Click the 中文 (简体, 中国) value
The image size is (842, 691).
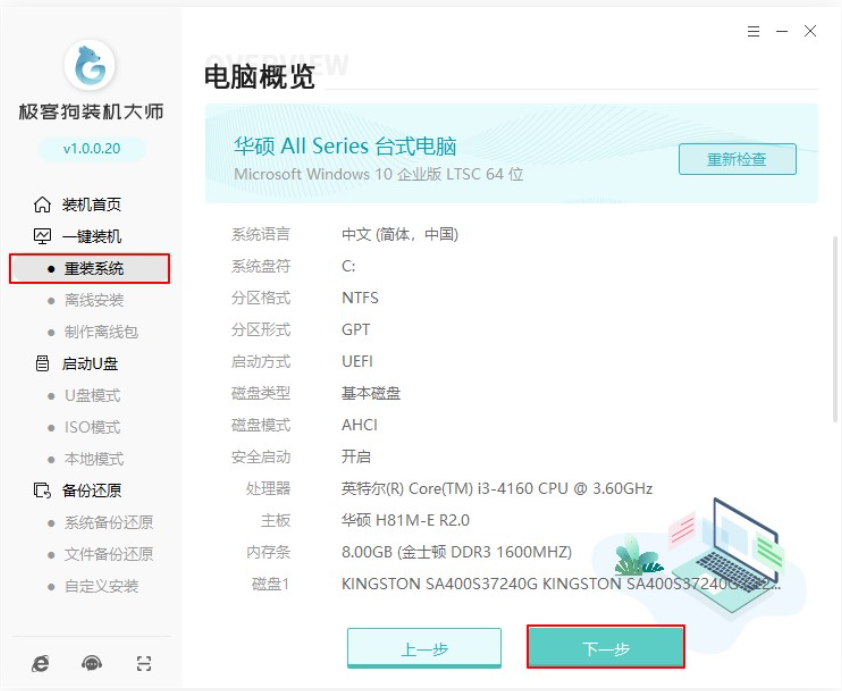[400, 235]
